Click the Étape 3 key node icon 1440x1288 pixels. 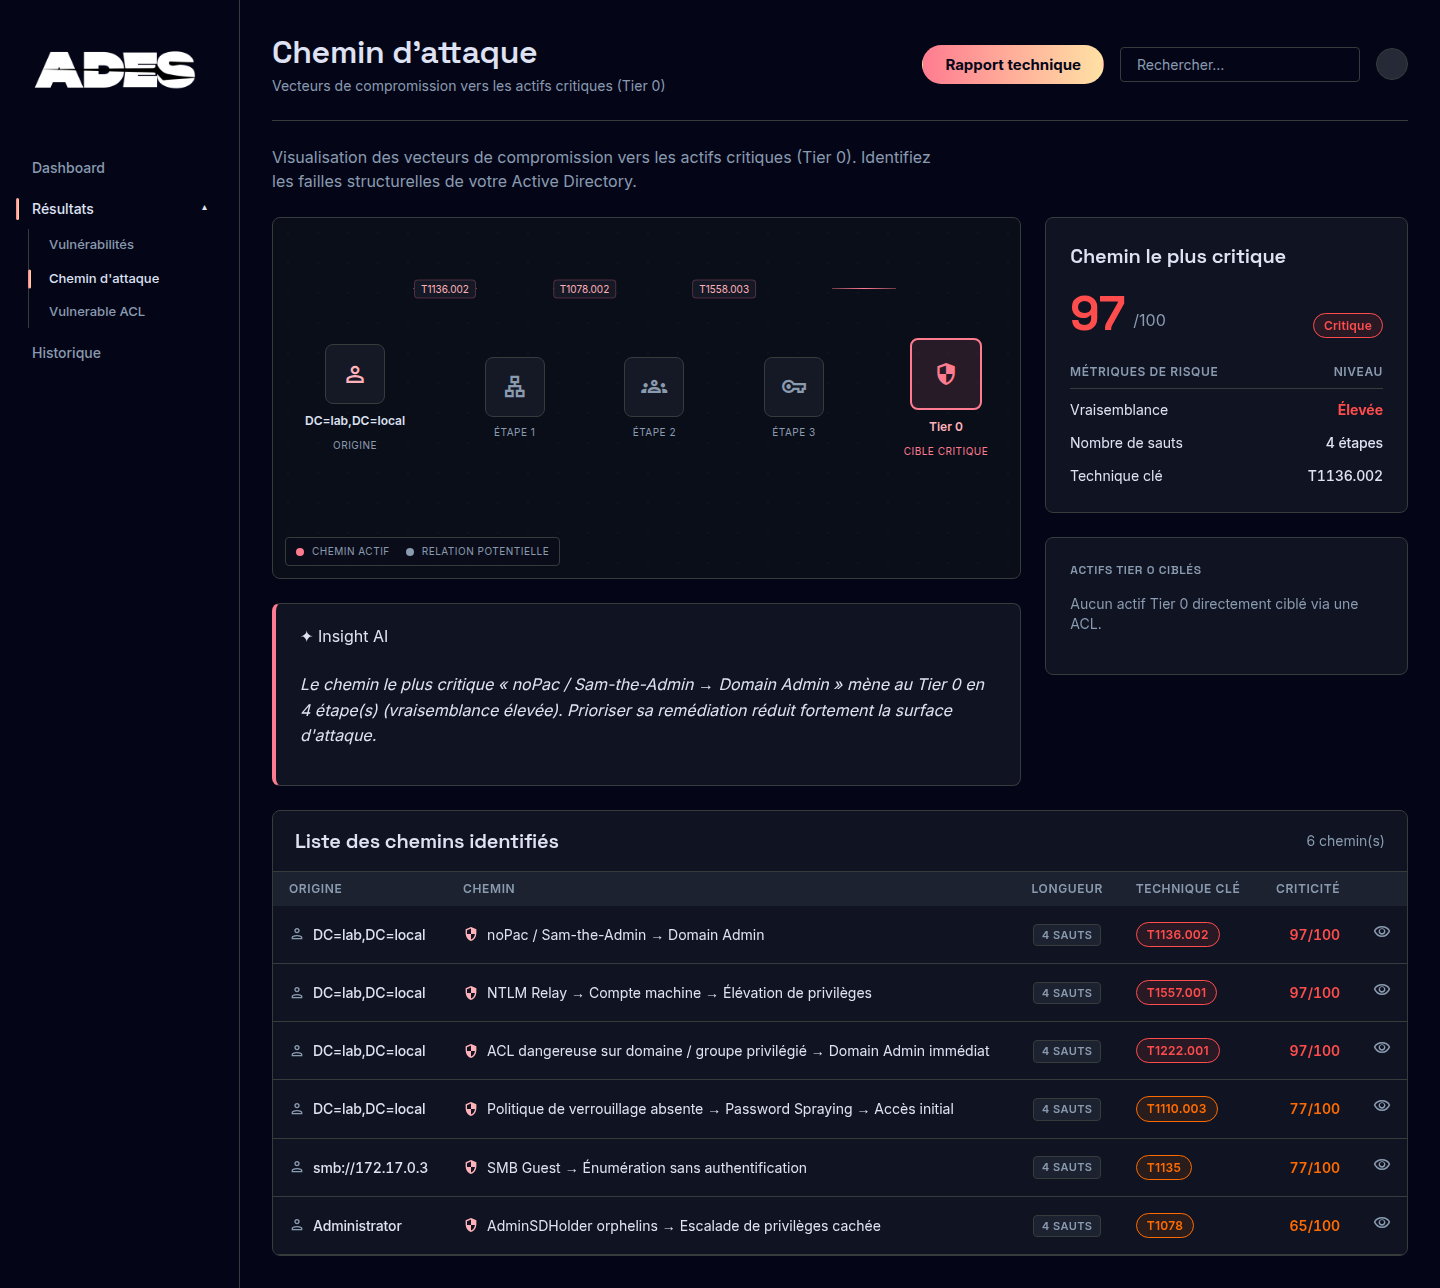pos(794,387)
